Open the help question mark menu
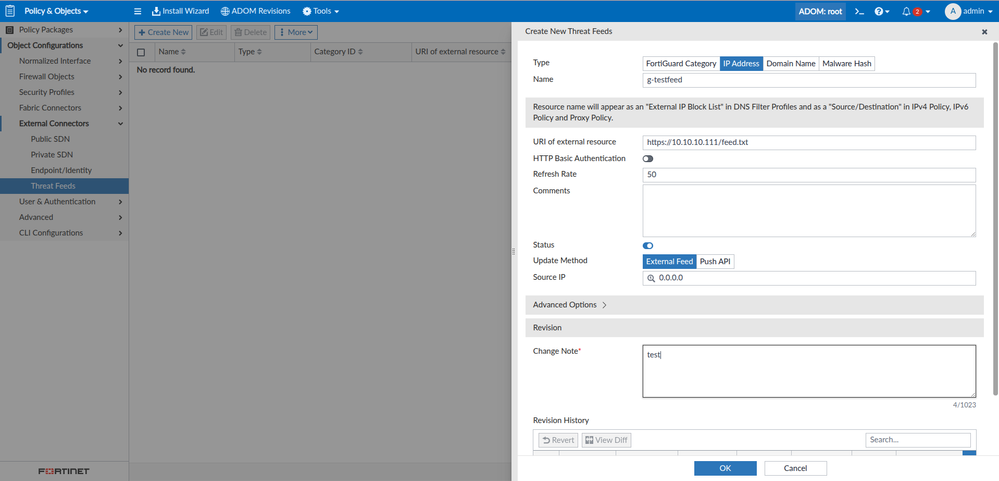999x481 pixels. pyautogui.click(x=881, y=11)
